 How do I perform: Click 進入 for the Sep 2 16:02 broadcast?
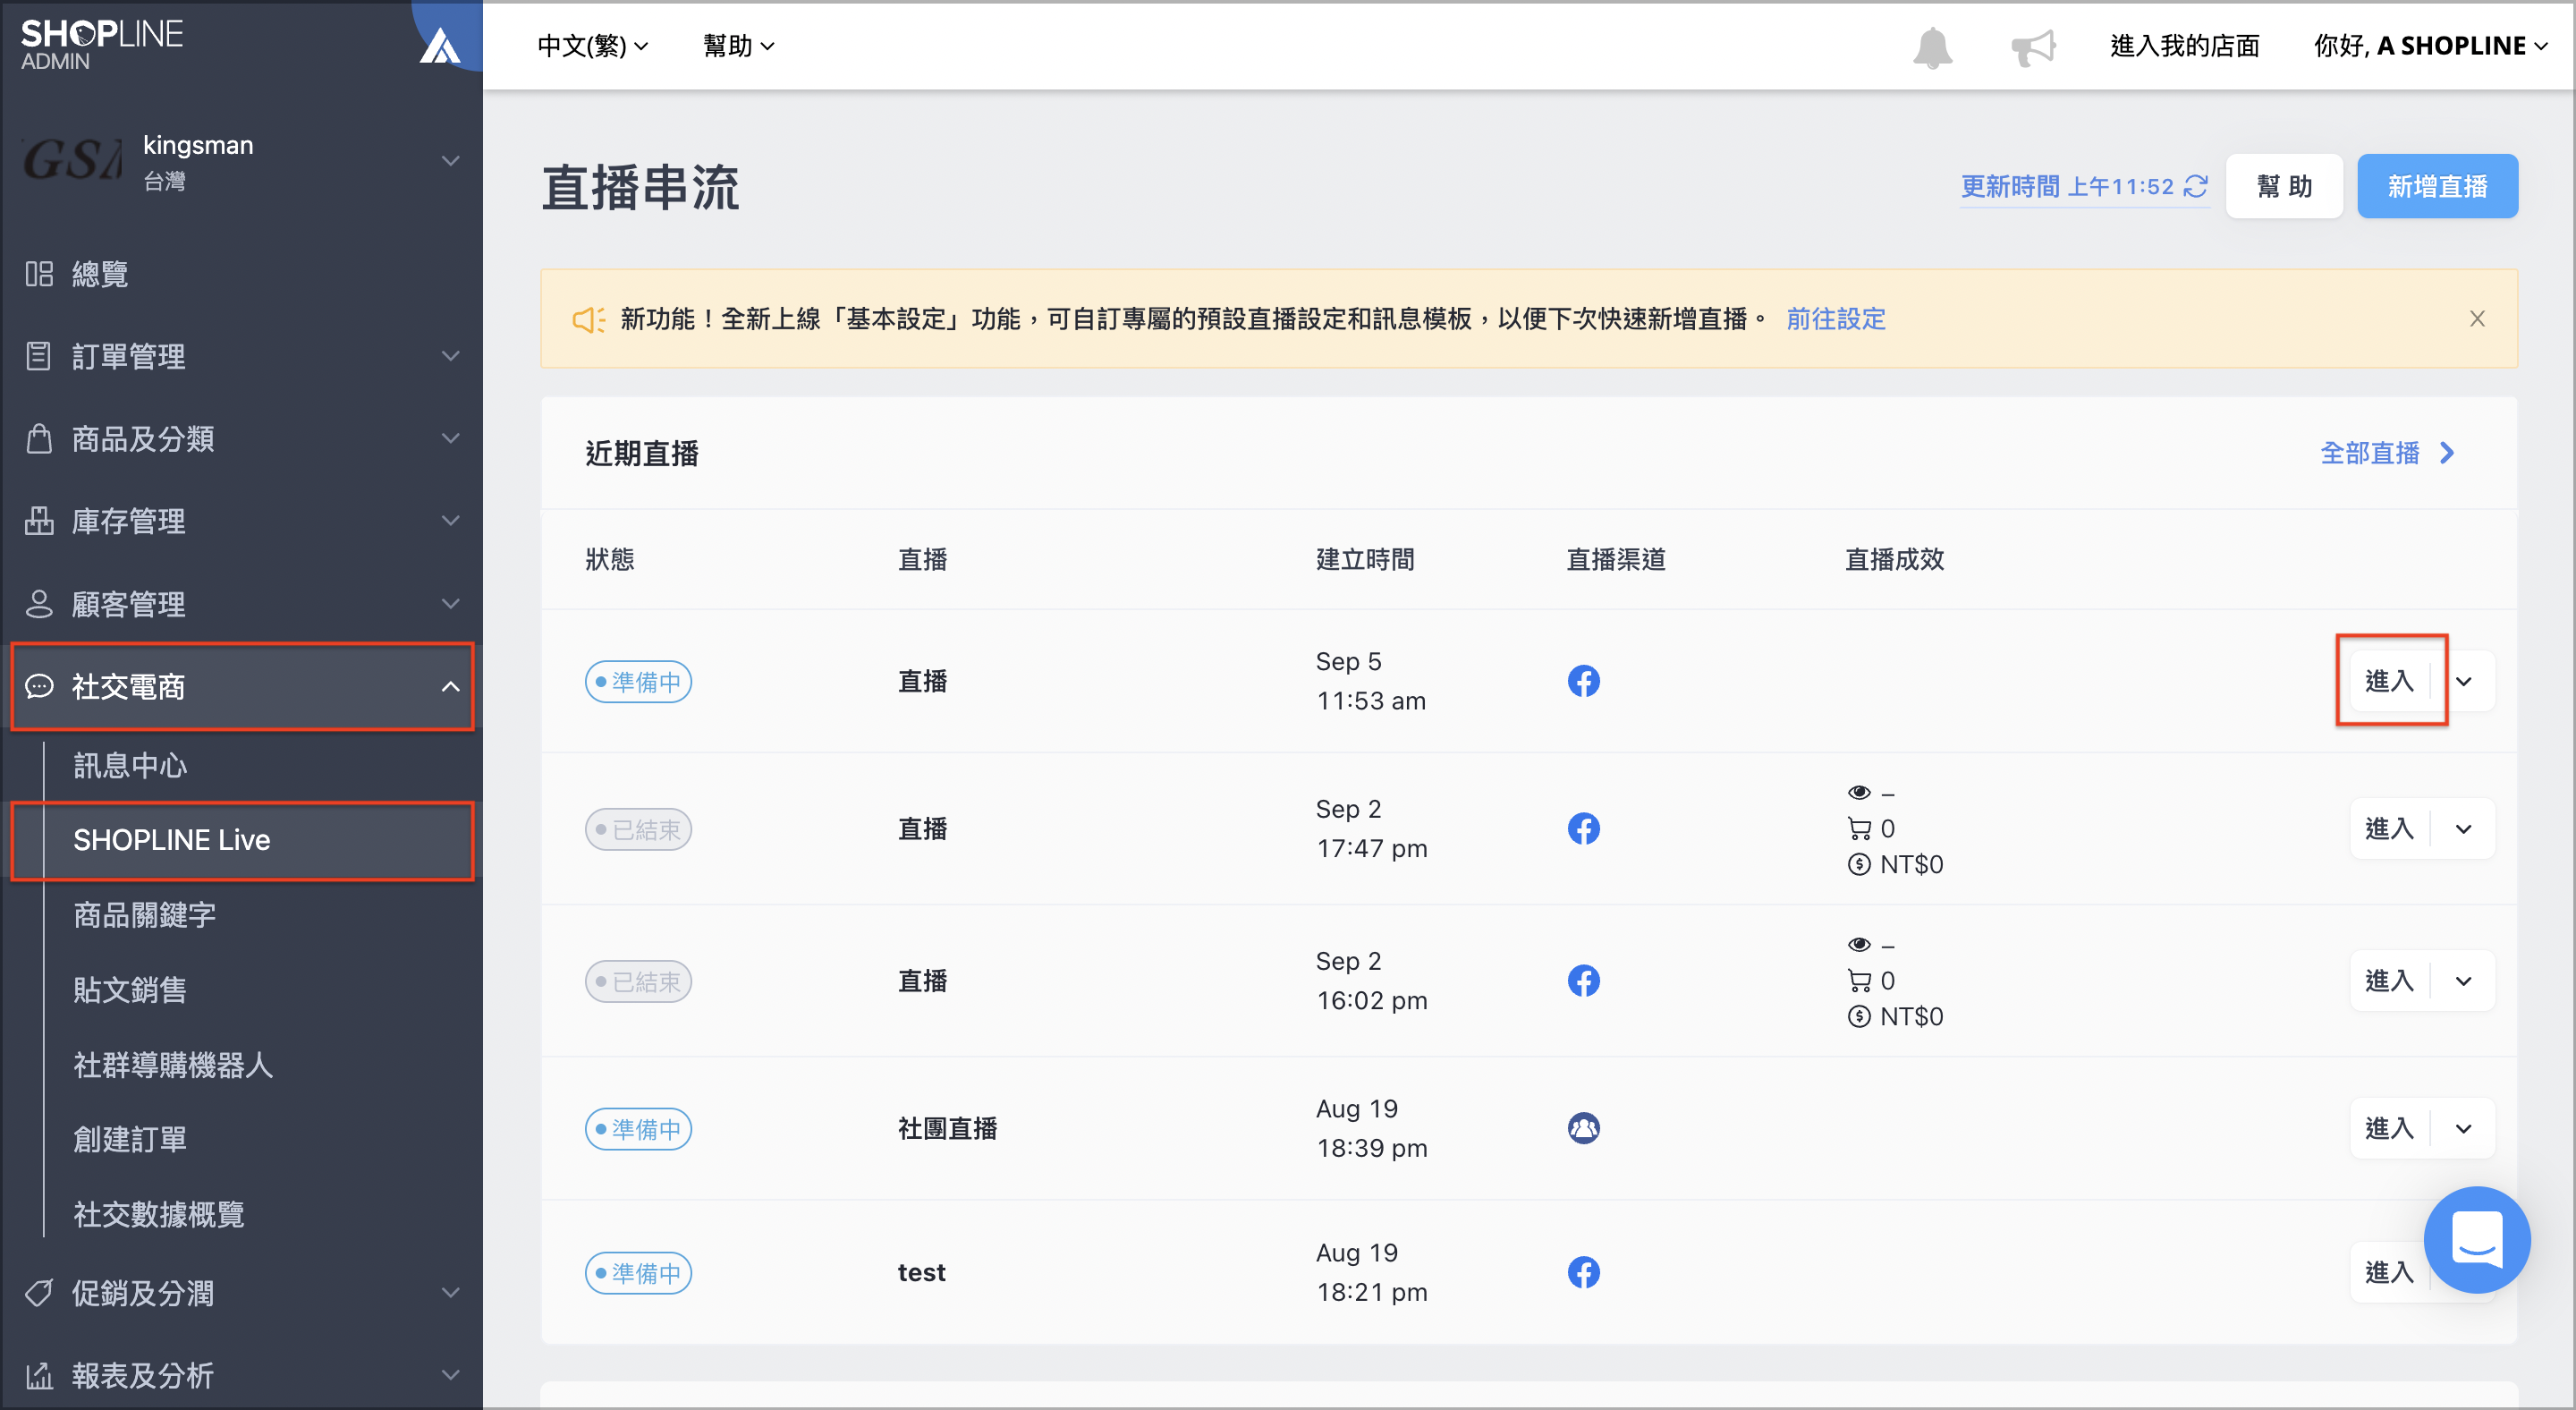(x=2389, y=981)
